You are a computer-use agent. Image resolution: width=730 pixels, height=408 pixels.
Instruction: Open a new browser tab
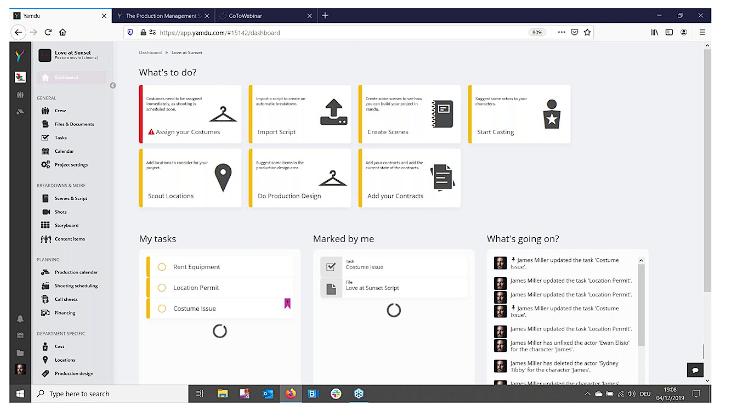tap(325, 15)
